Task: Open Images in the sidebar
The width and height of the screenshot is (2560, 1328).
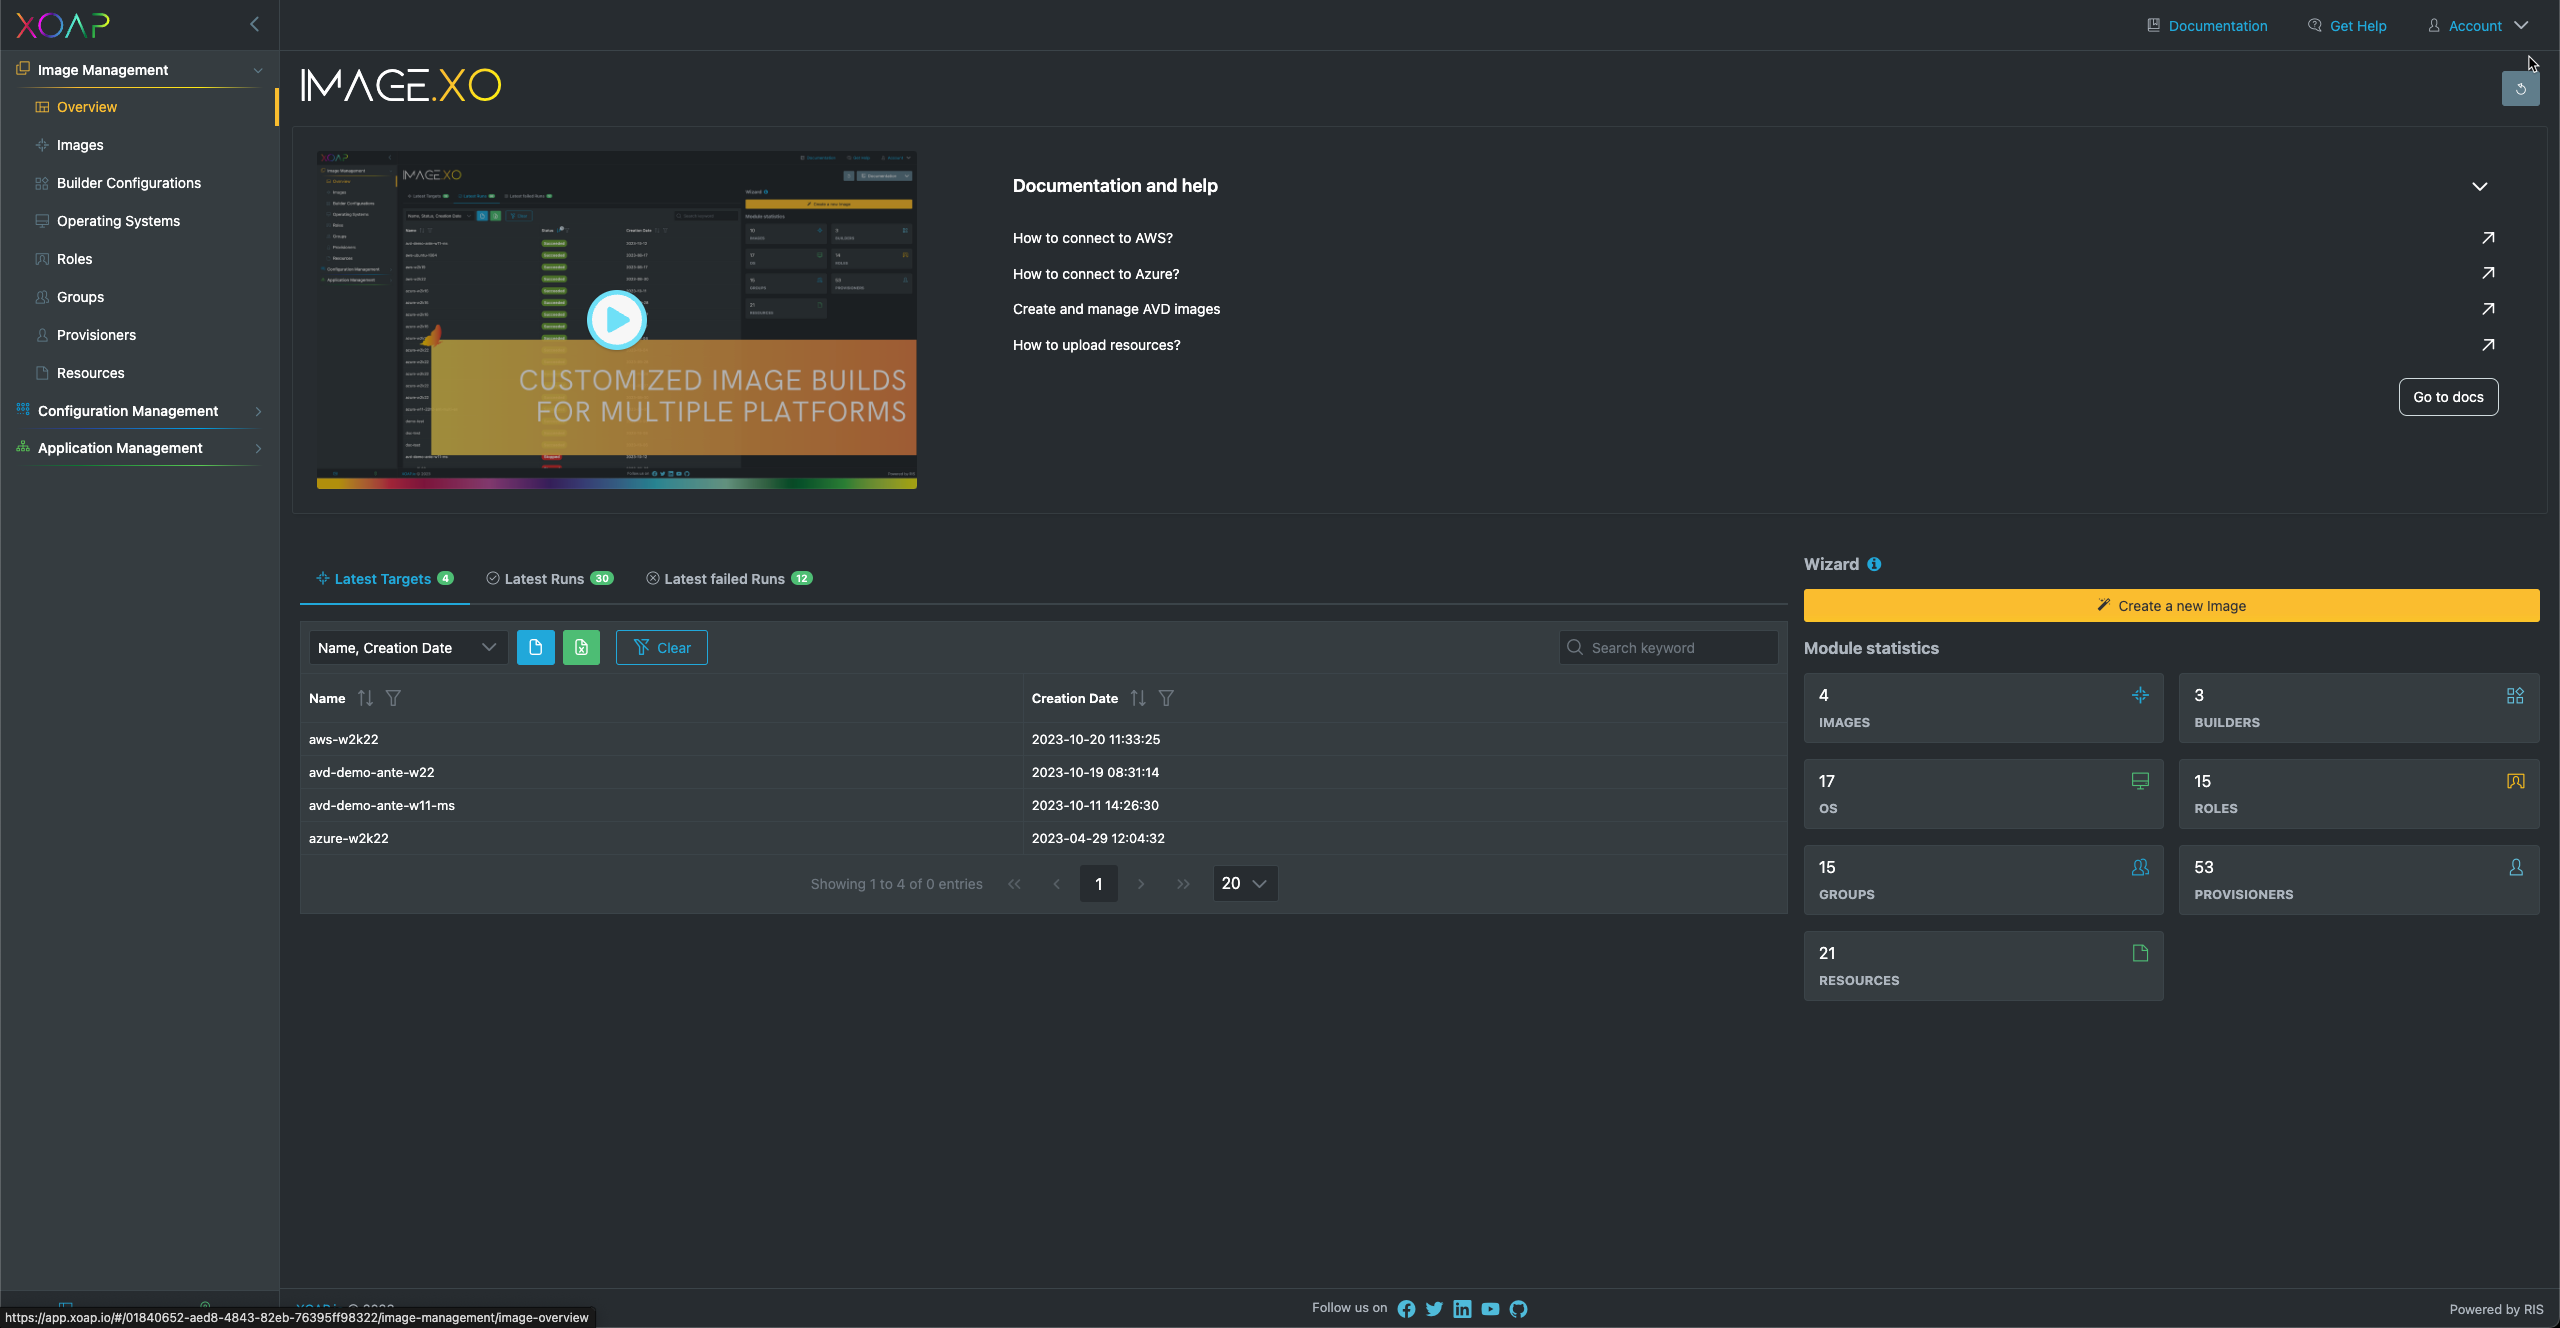Action: [80, 145]
